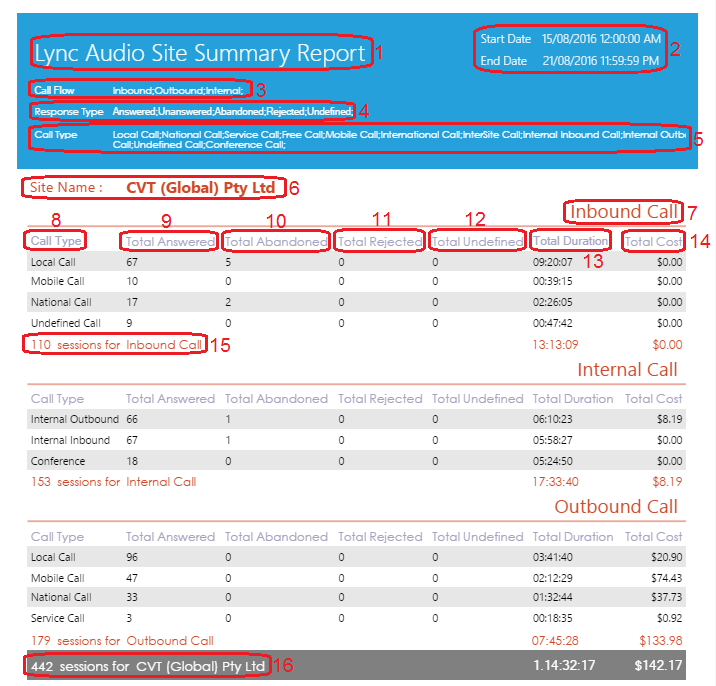Click cost $8.19 in Internal Outbound row
The image size is (716, 686).
[669, 419]
